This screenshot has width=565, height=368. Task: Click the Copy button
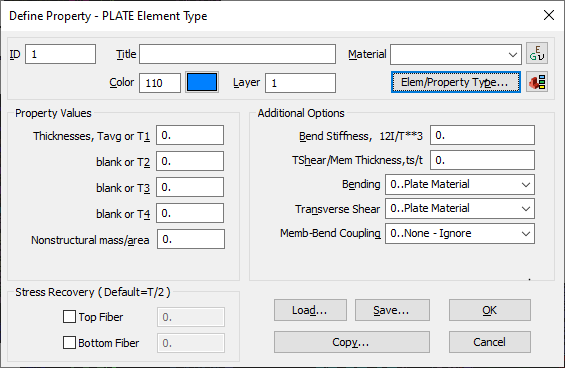352,342
